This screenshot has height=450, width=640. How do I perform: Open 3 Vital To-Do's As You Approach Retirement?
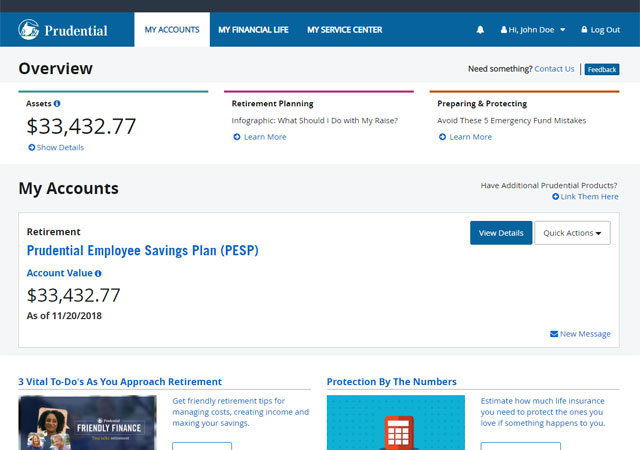[120, 382]
